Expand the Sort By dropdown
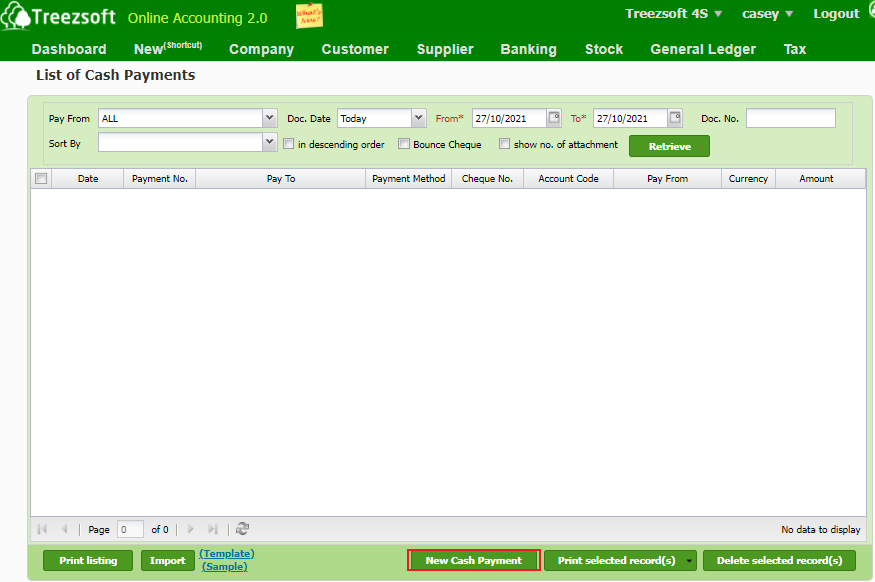The width and height of the screenshot is (875, 582). (270, 142)
